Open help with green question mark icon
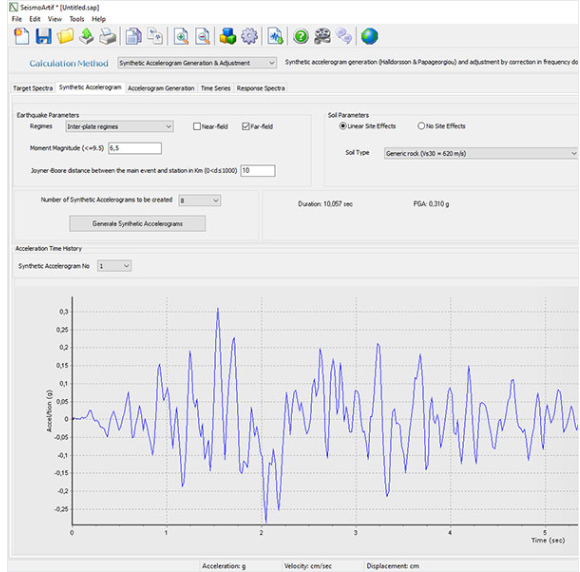This screenshot has height=572, width=580. click(x=301, y=36)
